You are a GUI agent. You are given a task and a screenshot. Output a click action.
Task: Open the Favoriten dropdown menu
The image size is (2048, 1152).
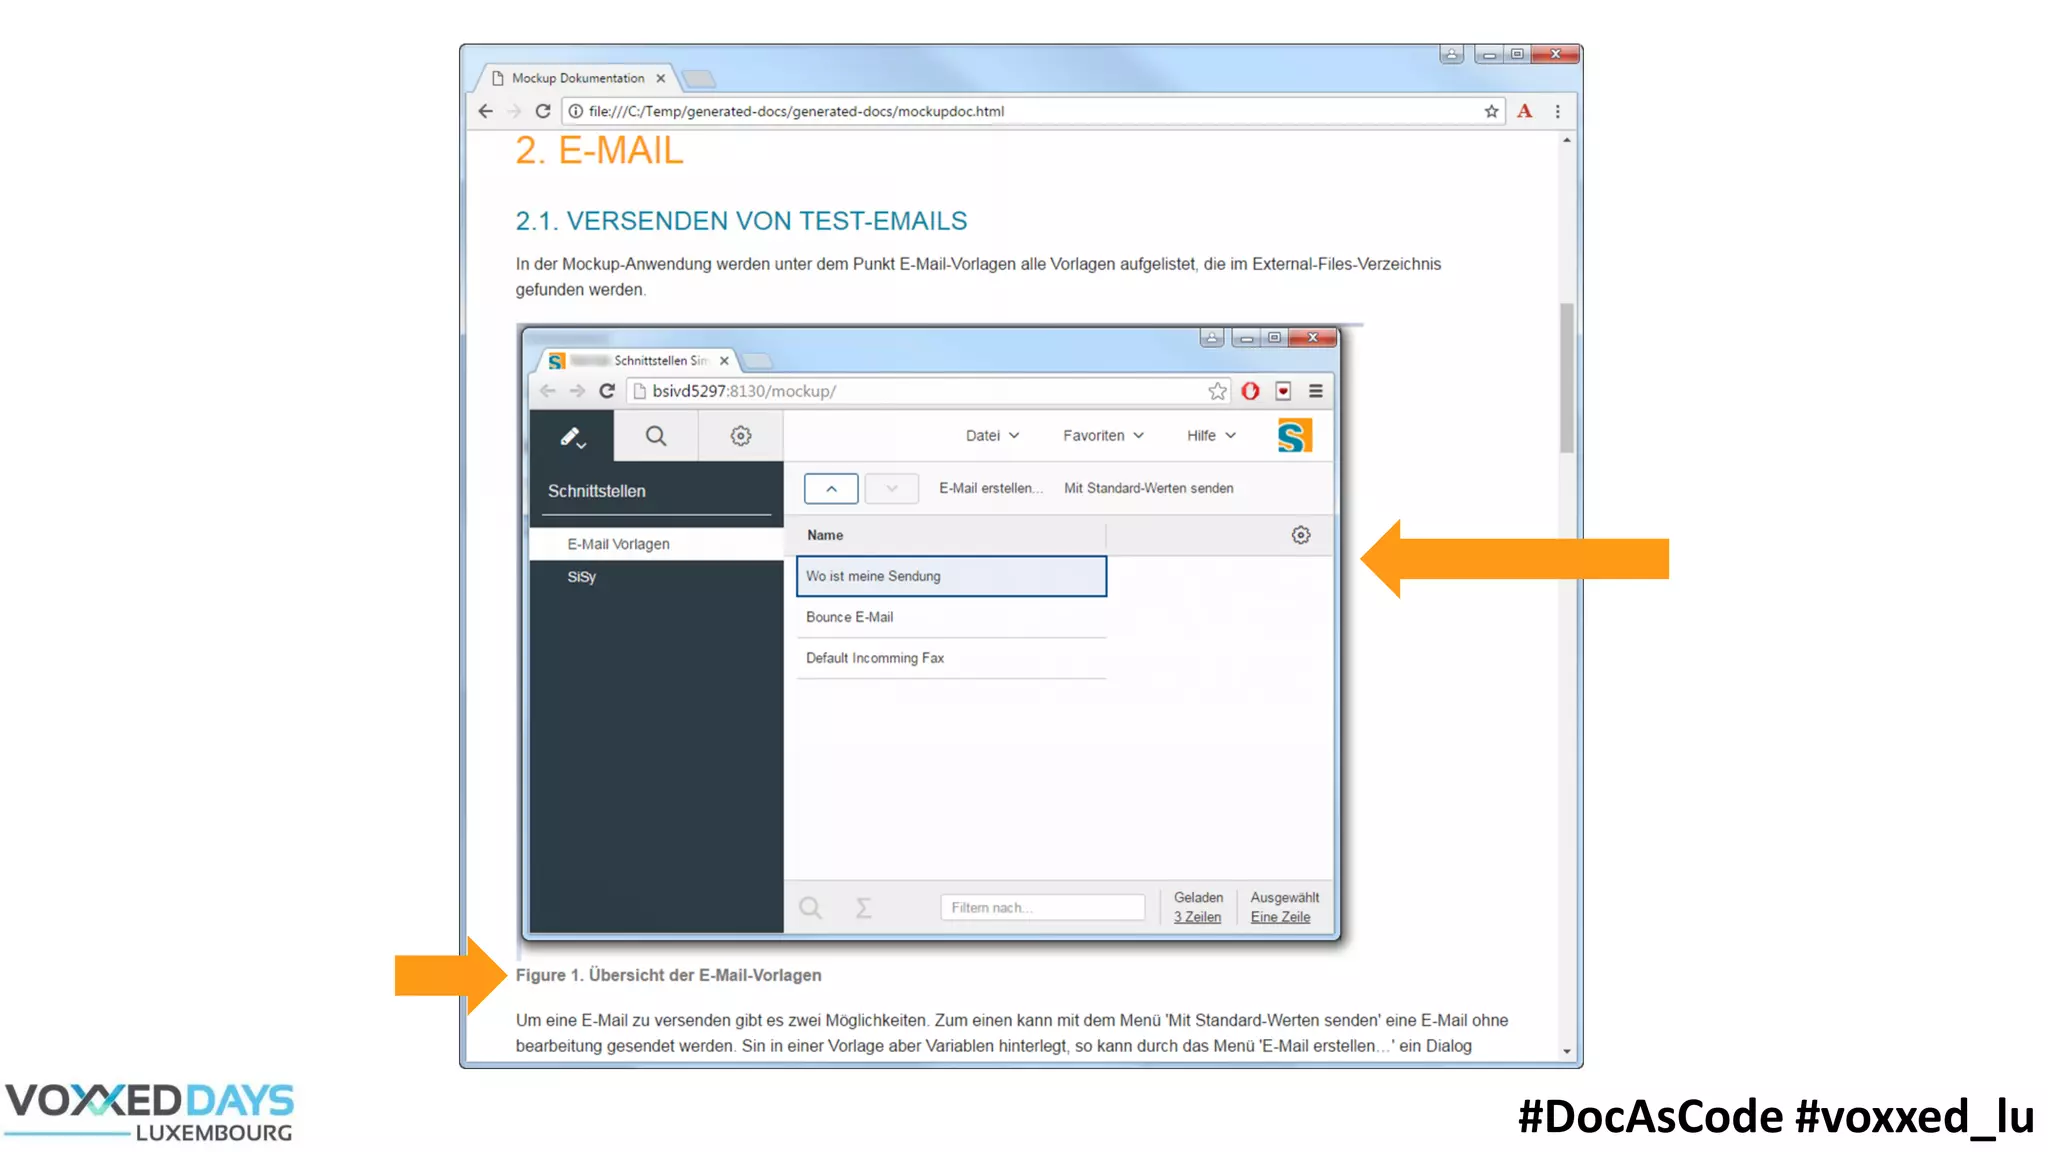click(1103, 436)
